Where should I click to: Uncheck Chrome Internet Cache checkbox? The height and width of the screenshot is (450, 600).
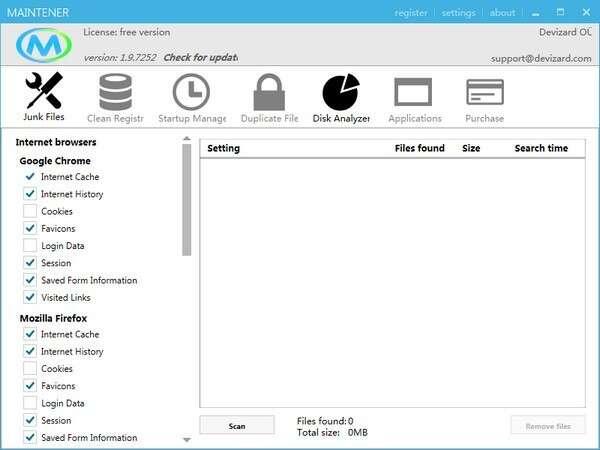pyautogui.click(x=29, y=177)
